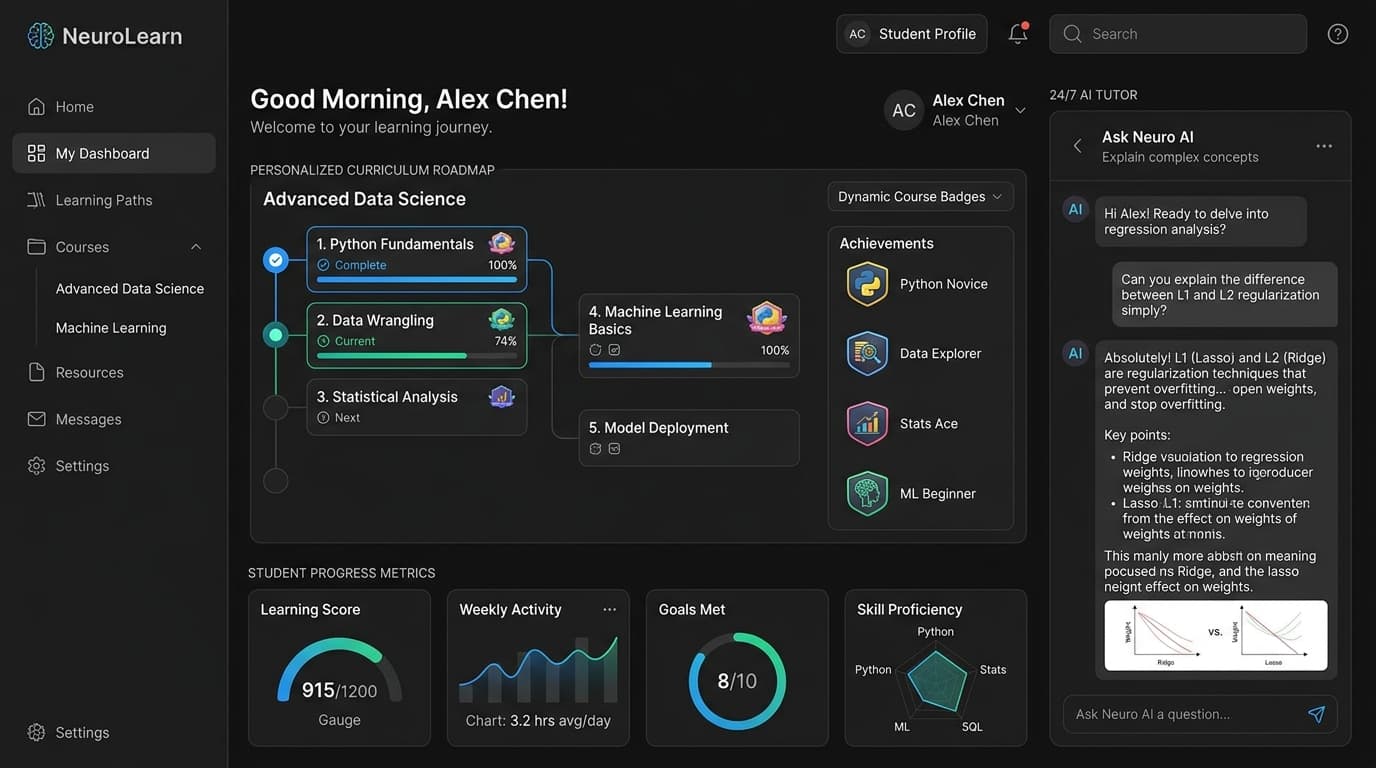The width and height of the screenshot is (1376, 768).
Task: Open the Ridge vs Lasso chart image
Action: click(1216, 635)
